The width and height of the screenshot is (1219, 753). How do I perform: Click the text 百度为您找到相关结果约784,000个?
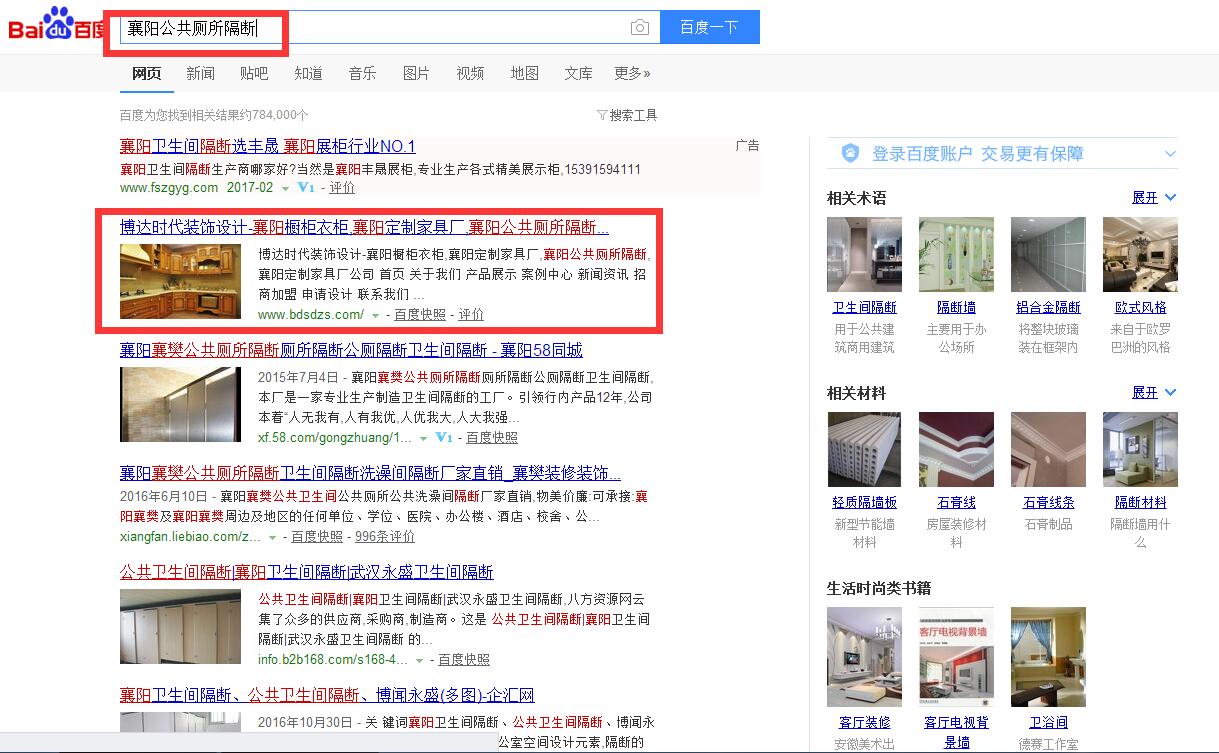point(214,115)
